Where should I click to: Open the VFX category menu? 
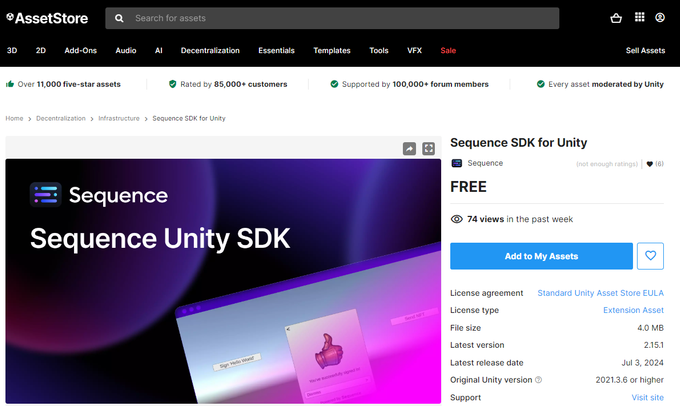click(414, 50)
